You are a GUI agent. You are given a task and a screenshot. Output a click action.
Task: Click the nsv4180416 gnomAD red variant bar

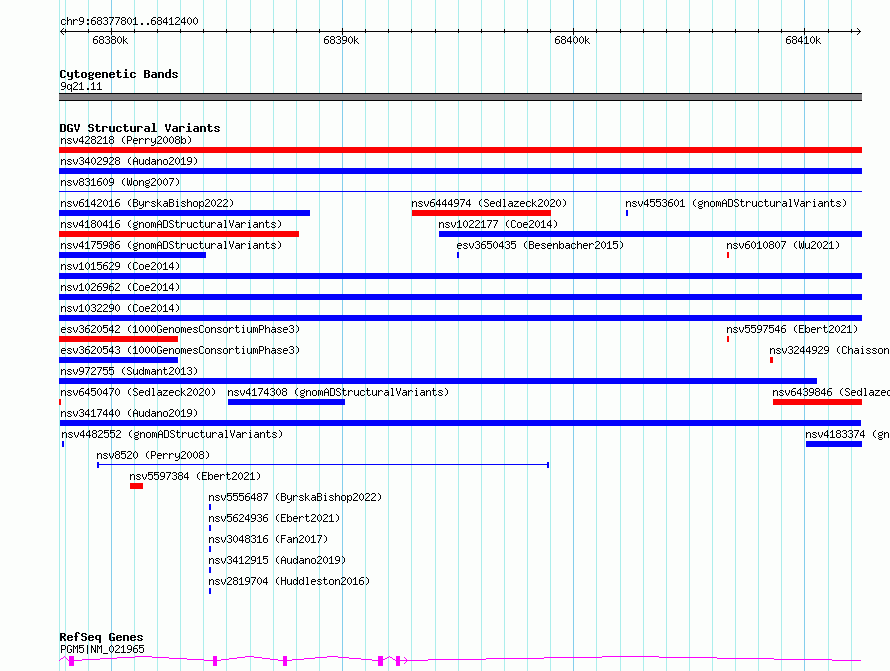[x=179, y=234]
